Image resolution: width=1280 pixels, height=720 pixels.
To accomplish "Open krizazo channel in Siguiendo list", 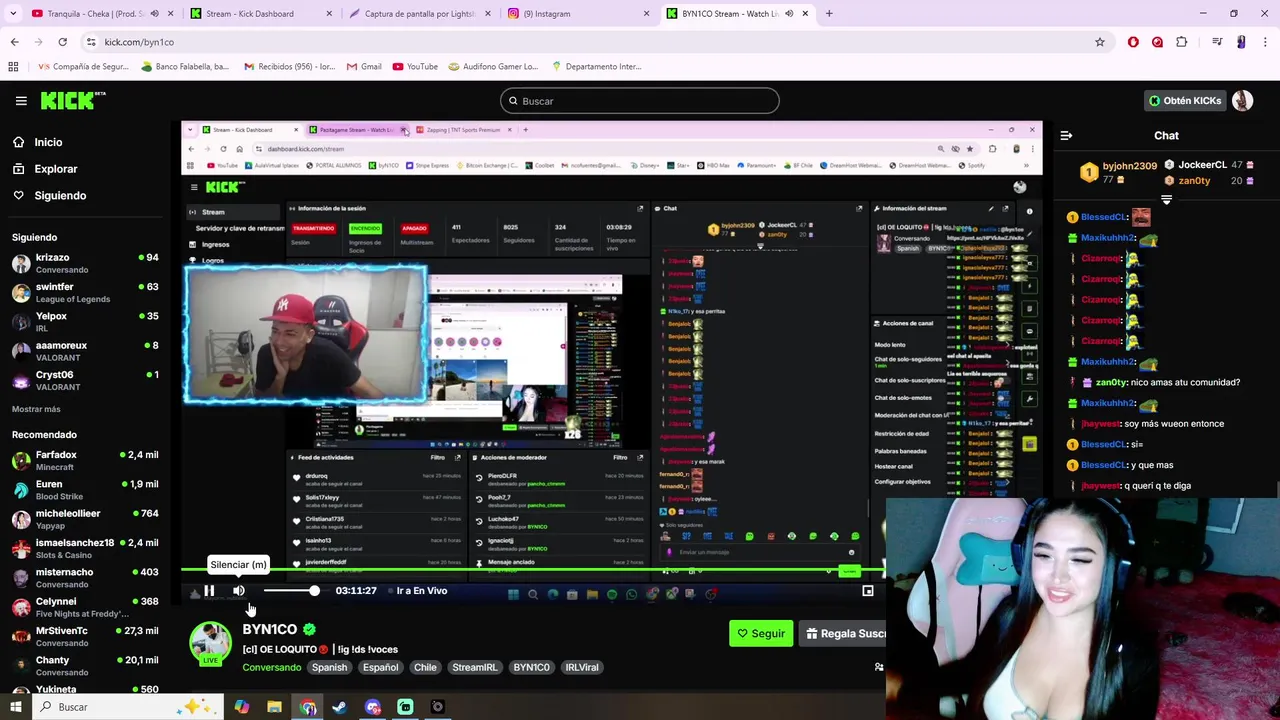I will 85,264.
